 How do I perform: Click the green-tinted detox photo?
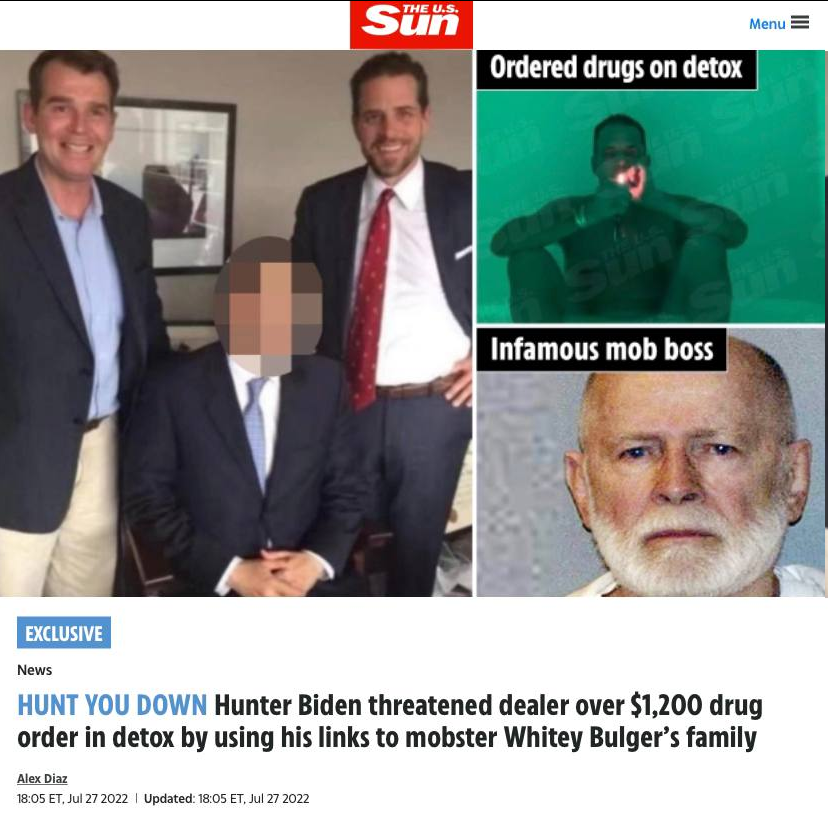[x=651, y=186]
